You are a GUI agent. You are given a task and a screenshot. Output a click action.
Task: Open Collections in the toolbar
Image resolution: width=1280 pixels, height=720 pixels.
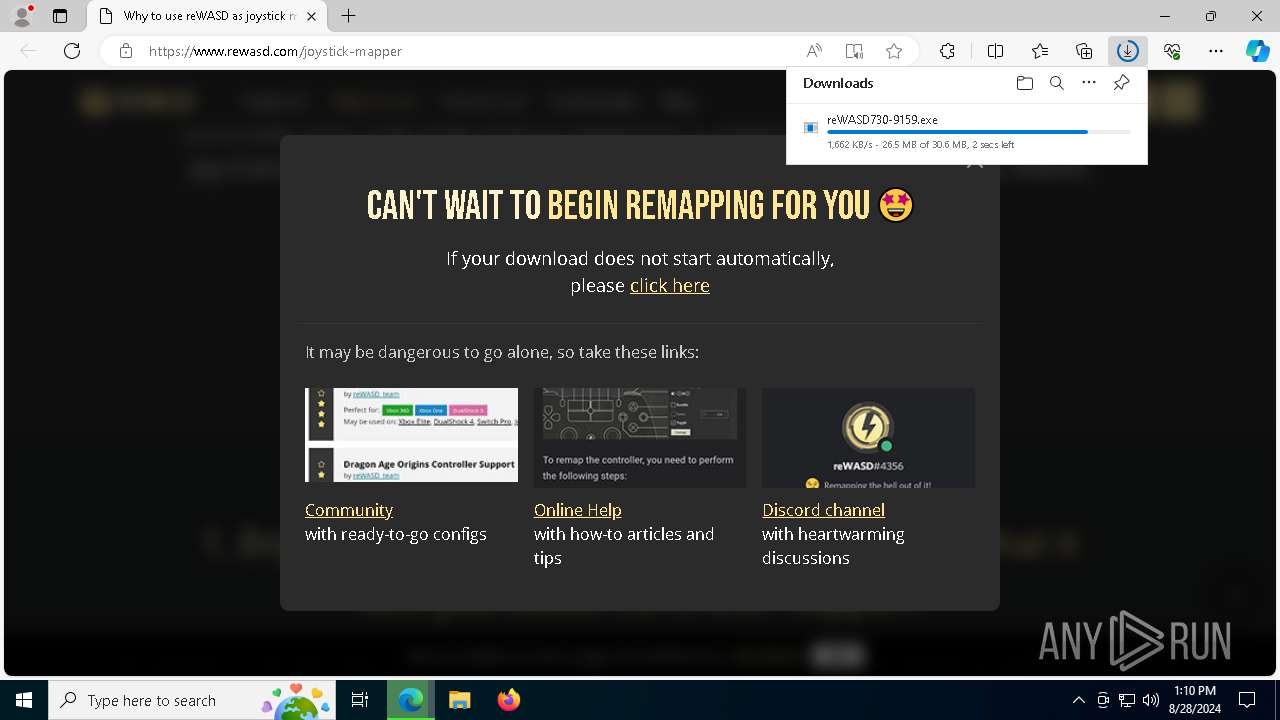tap(1084, 51)
